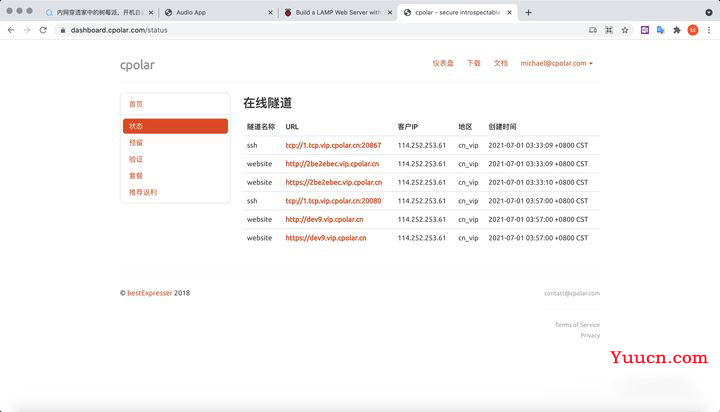Click the ssh name in the tcp 20080 row
The width and height of the screenshot is (720, 412).
point(252,201)
